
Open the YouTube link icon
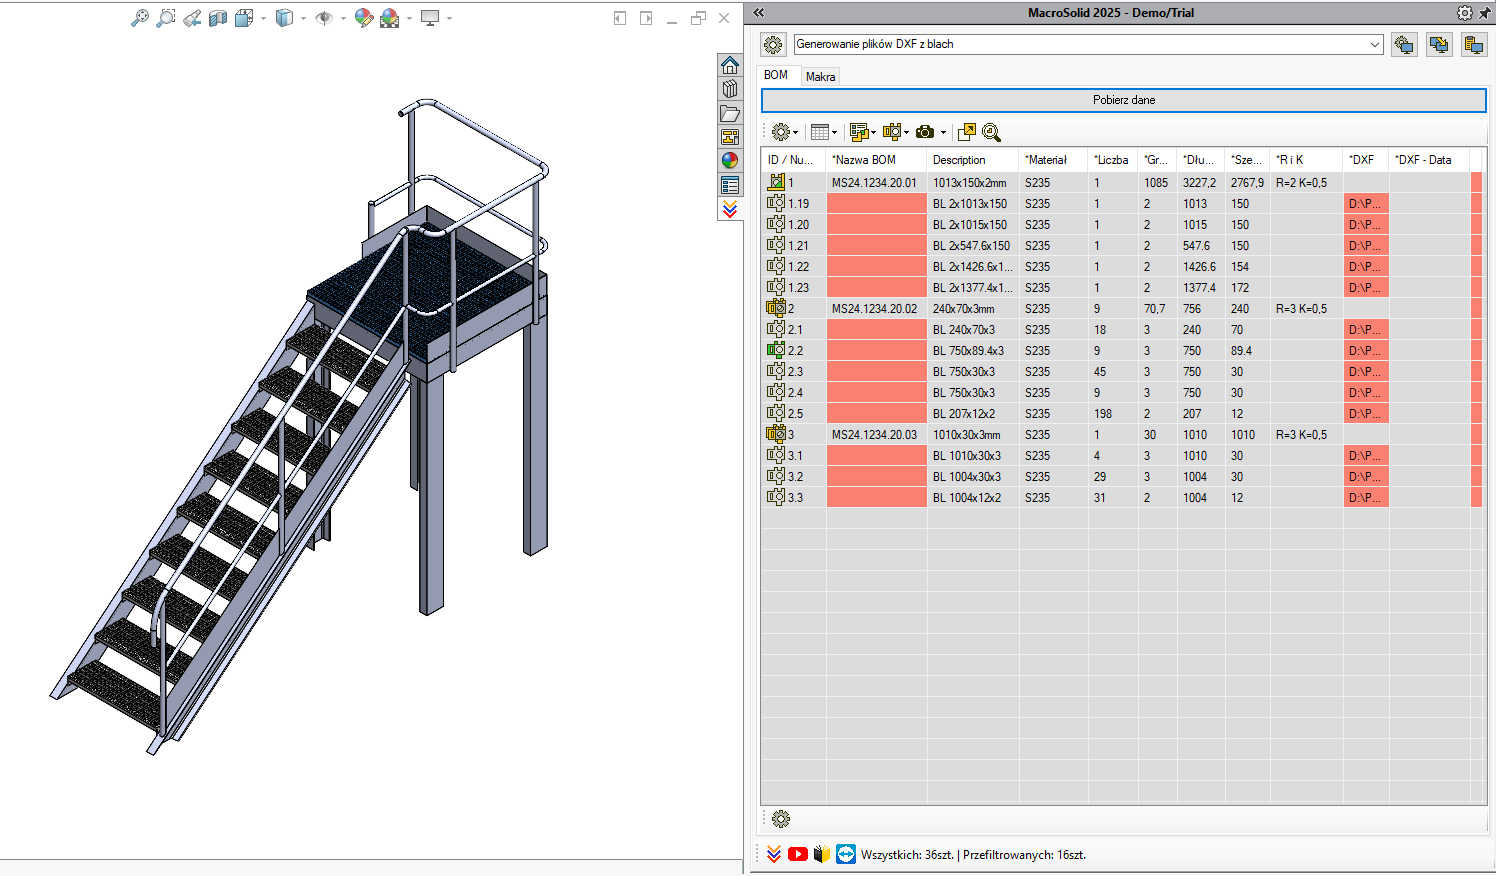tap(798, 854)
